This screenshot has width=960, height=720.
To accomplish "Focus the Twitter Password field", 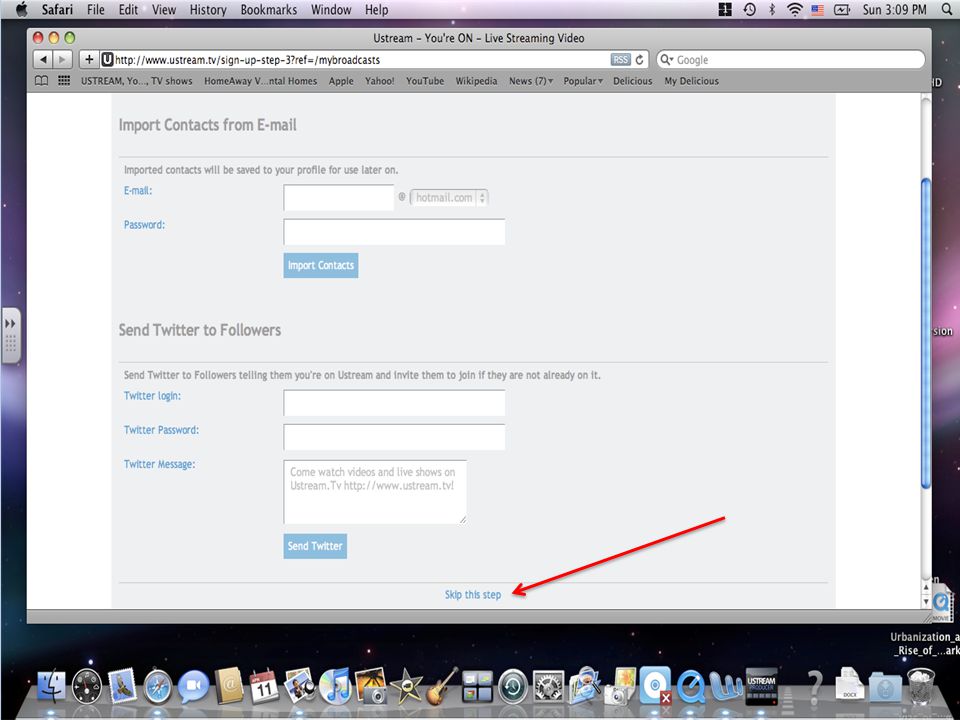I will 394,437.
